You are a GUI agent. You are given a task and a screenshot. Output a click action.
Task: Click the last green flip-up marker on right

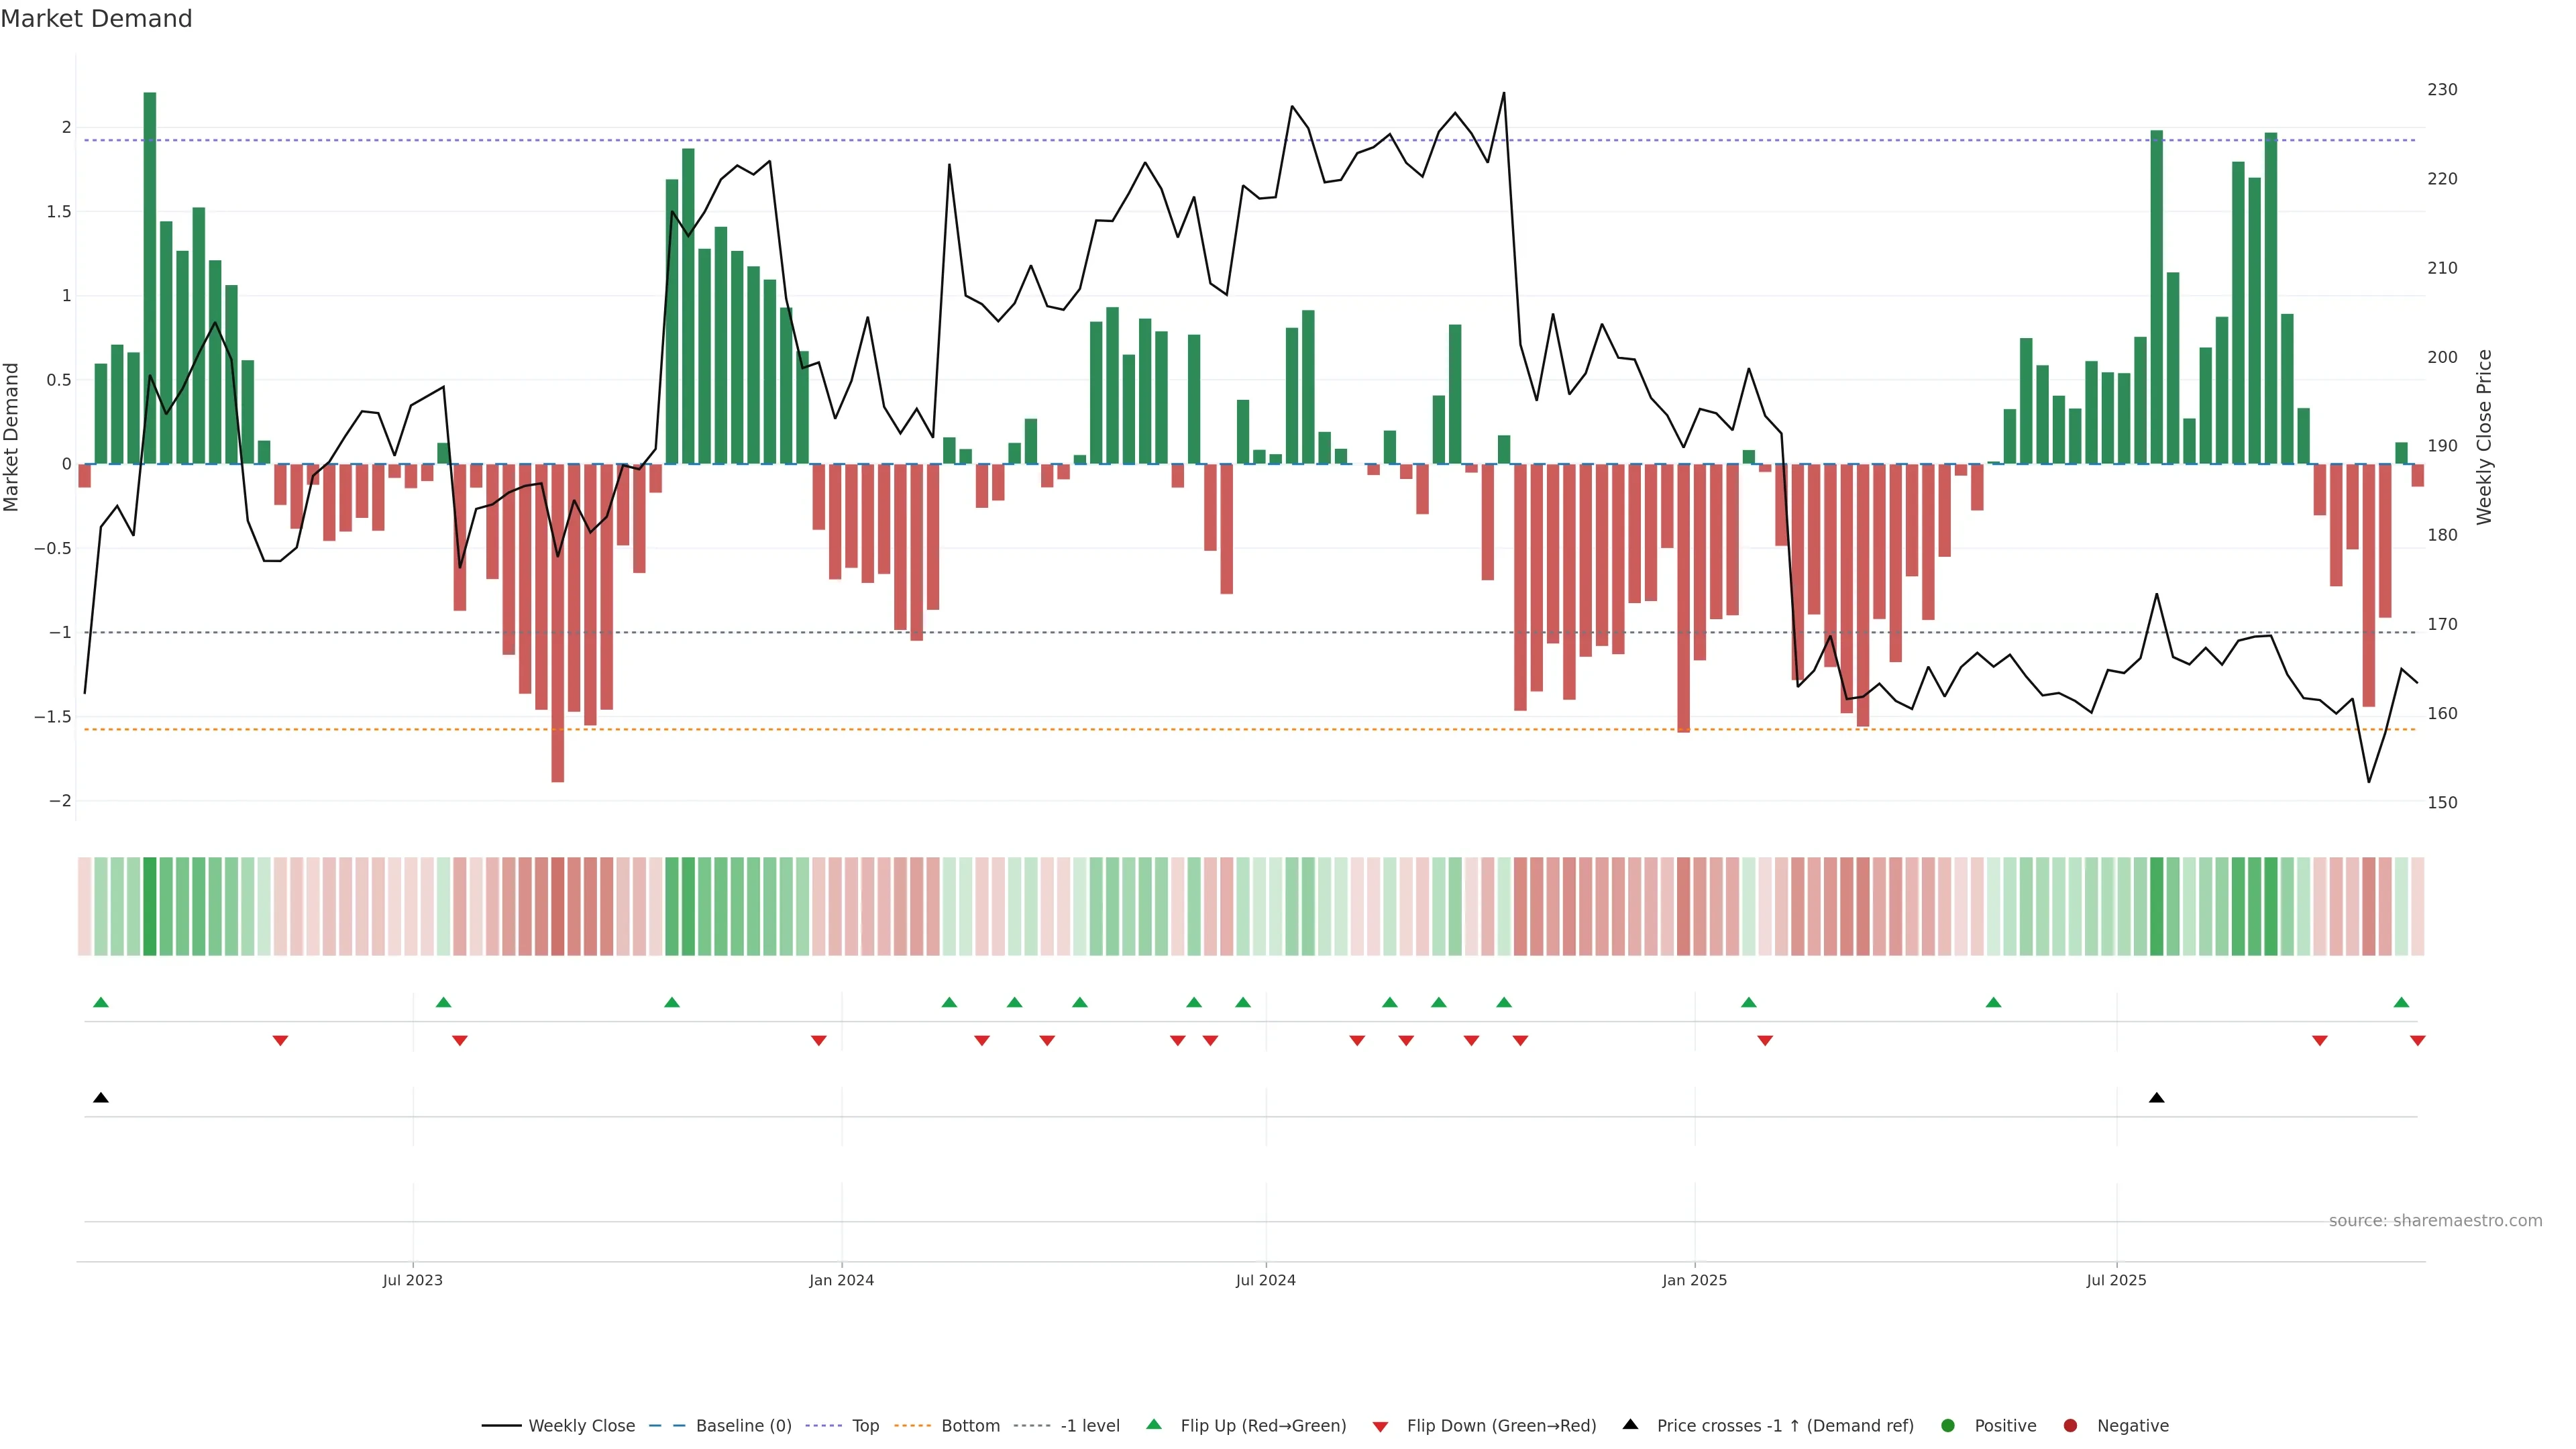(2401, 1002)
